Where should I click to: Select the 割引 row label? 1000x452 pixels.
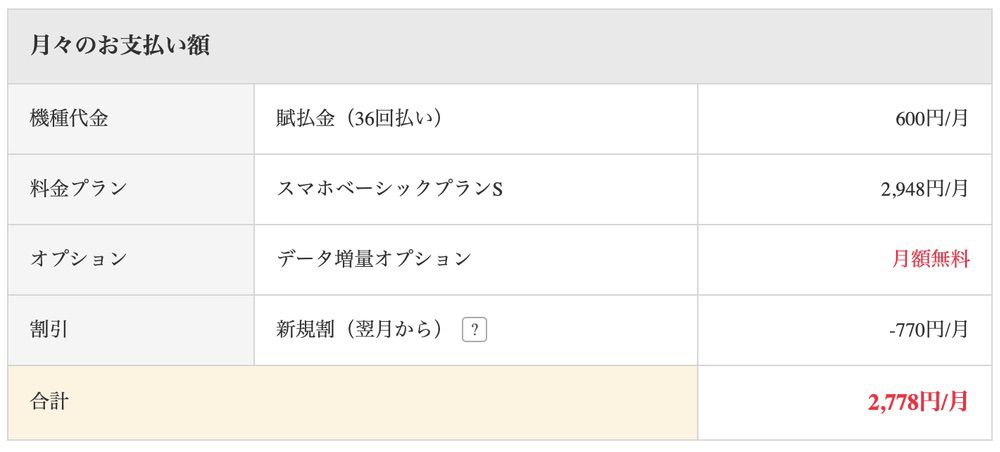[x=49, y=329]
